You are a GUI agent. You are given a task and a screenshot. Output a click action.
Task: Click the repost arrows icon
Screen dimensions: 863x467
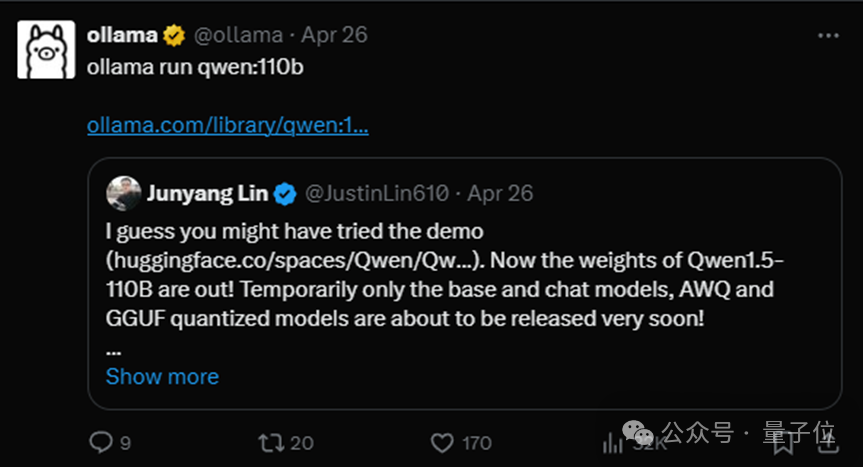pos(271,441)
